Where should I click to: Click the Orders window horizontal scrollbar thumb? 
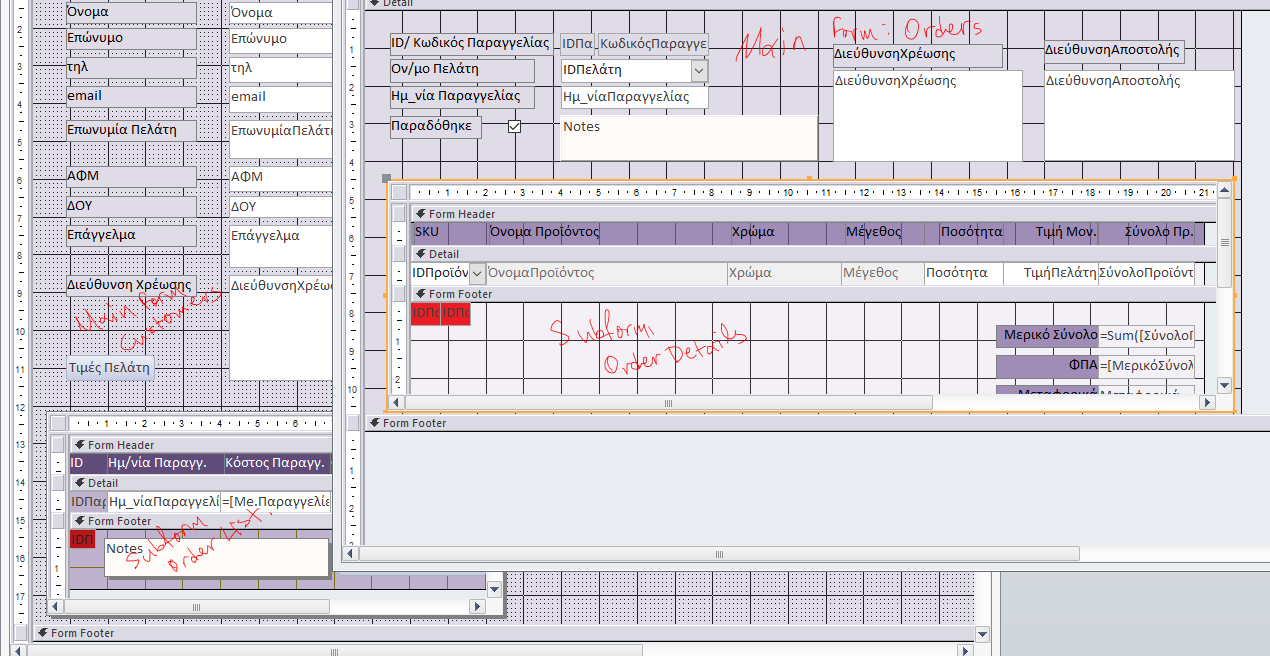coord(718,553)
